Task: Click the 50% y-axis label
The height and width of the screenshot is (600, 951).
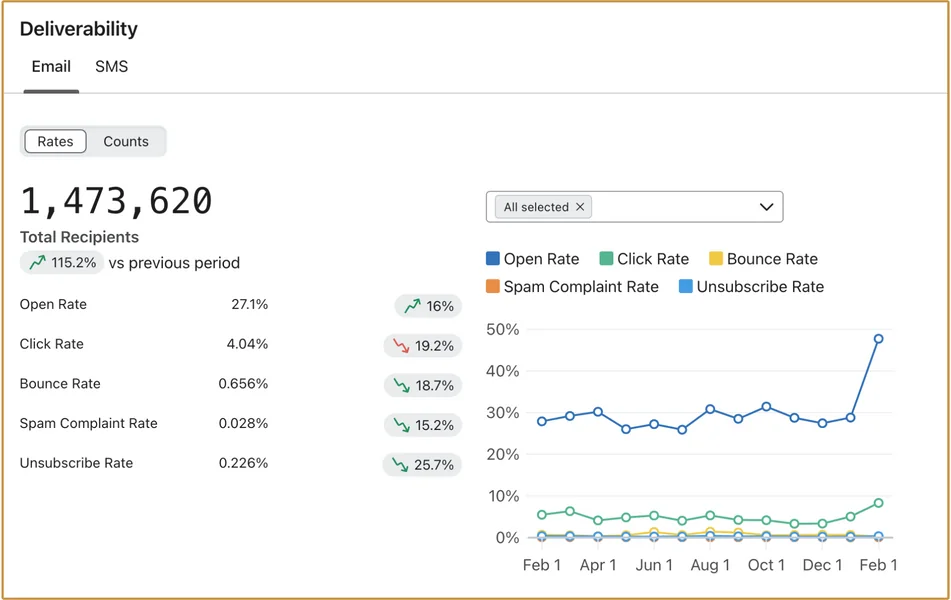Action: 503,329
